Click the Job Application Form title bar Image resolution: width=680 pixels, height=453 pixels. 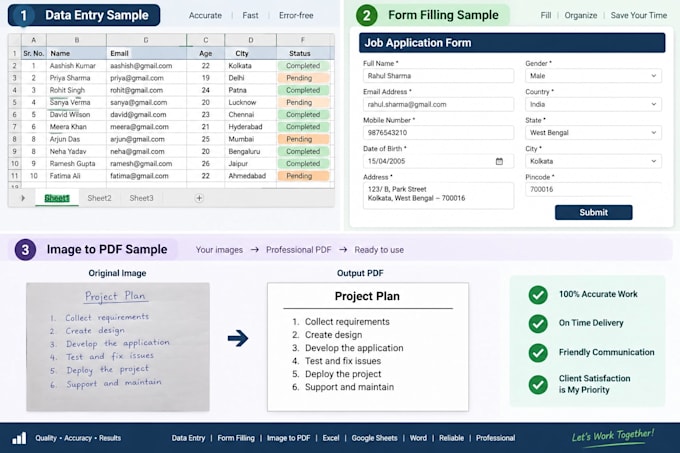coord(512,42)
